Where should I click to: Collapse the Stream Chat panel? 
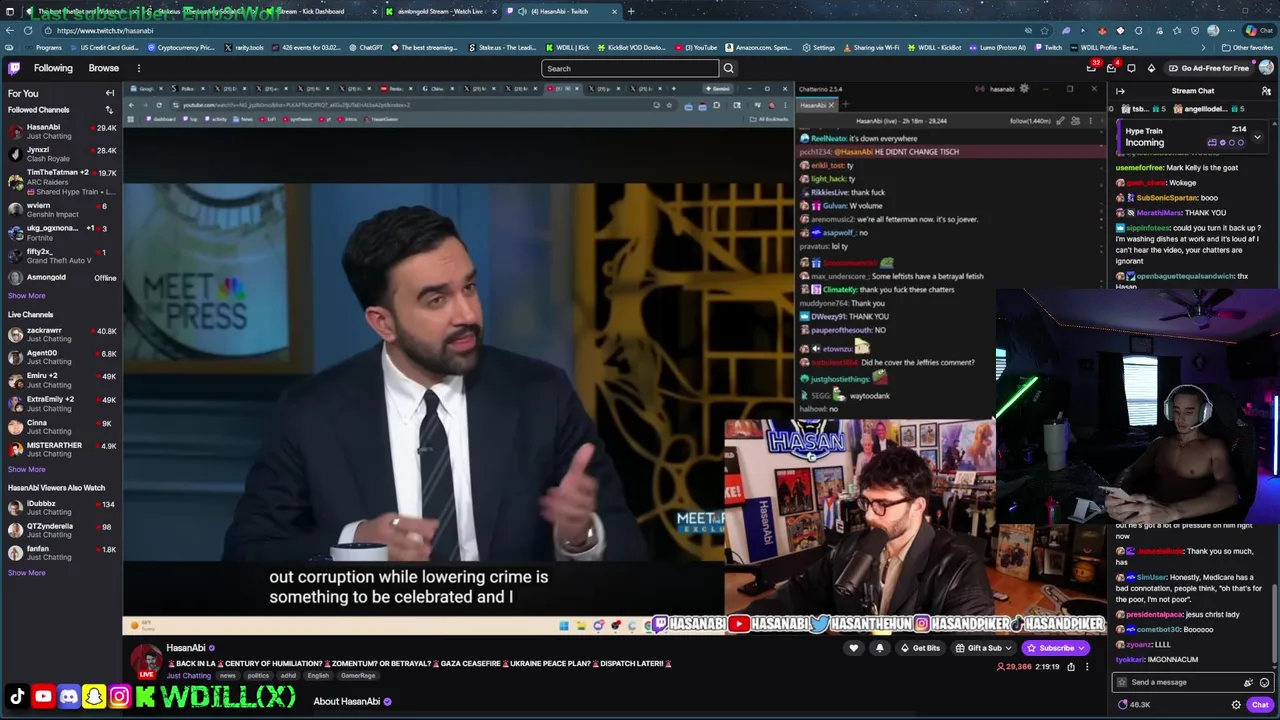click(x=1120, y=91)
